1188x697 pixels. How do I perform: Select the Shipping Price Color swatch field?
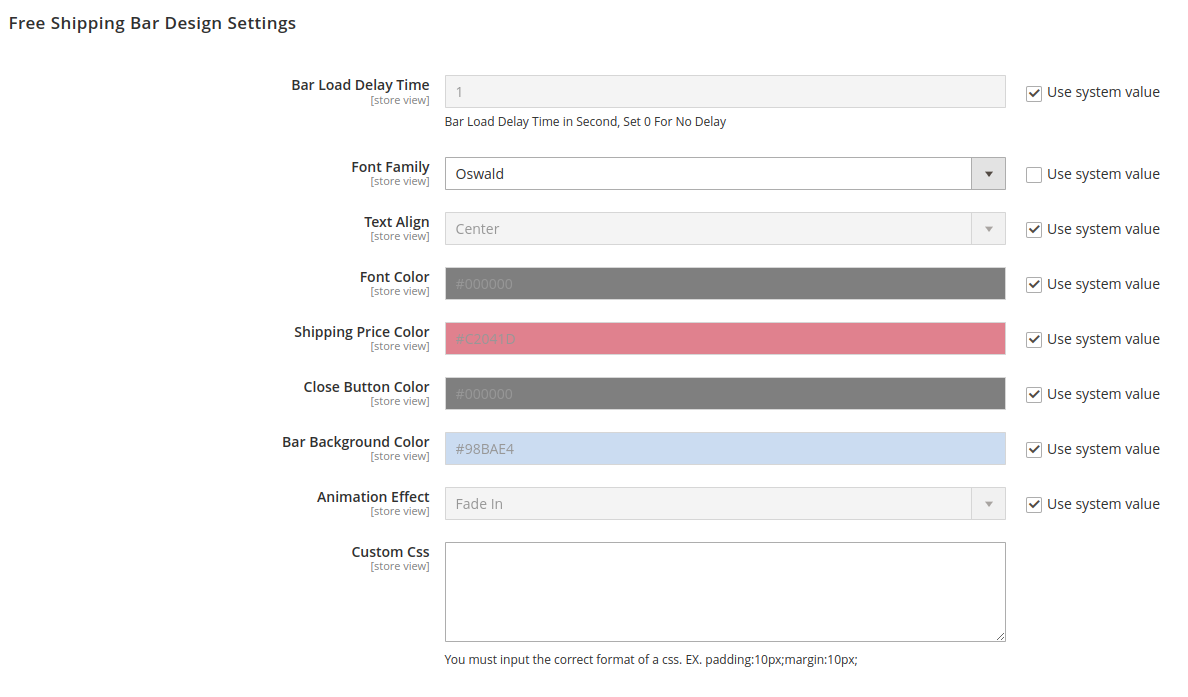click(725, 339)
